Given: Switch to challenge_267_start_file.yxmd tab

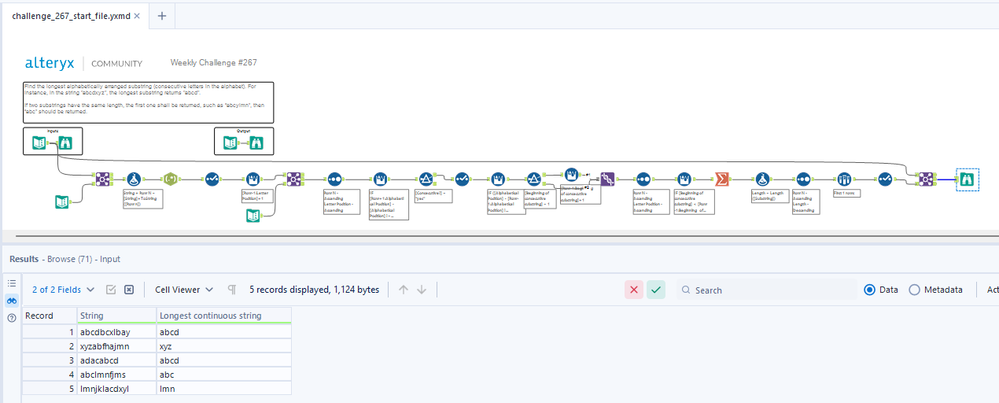Looking at the screenshot, I should coord(71,16).
